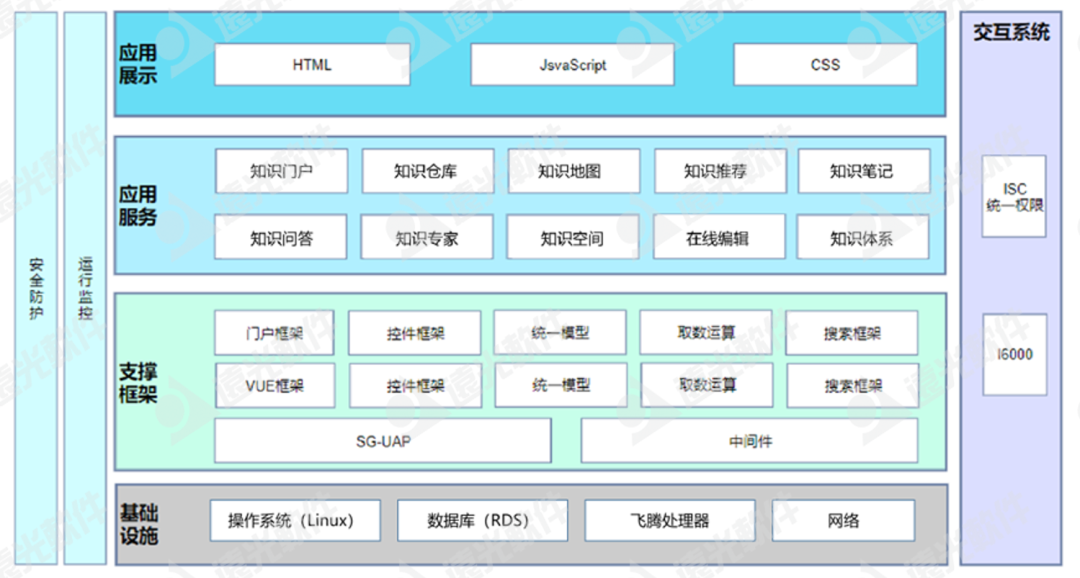Select the 知识仓库 block

[427, 171]
